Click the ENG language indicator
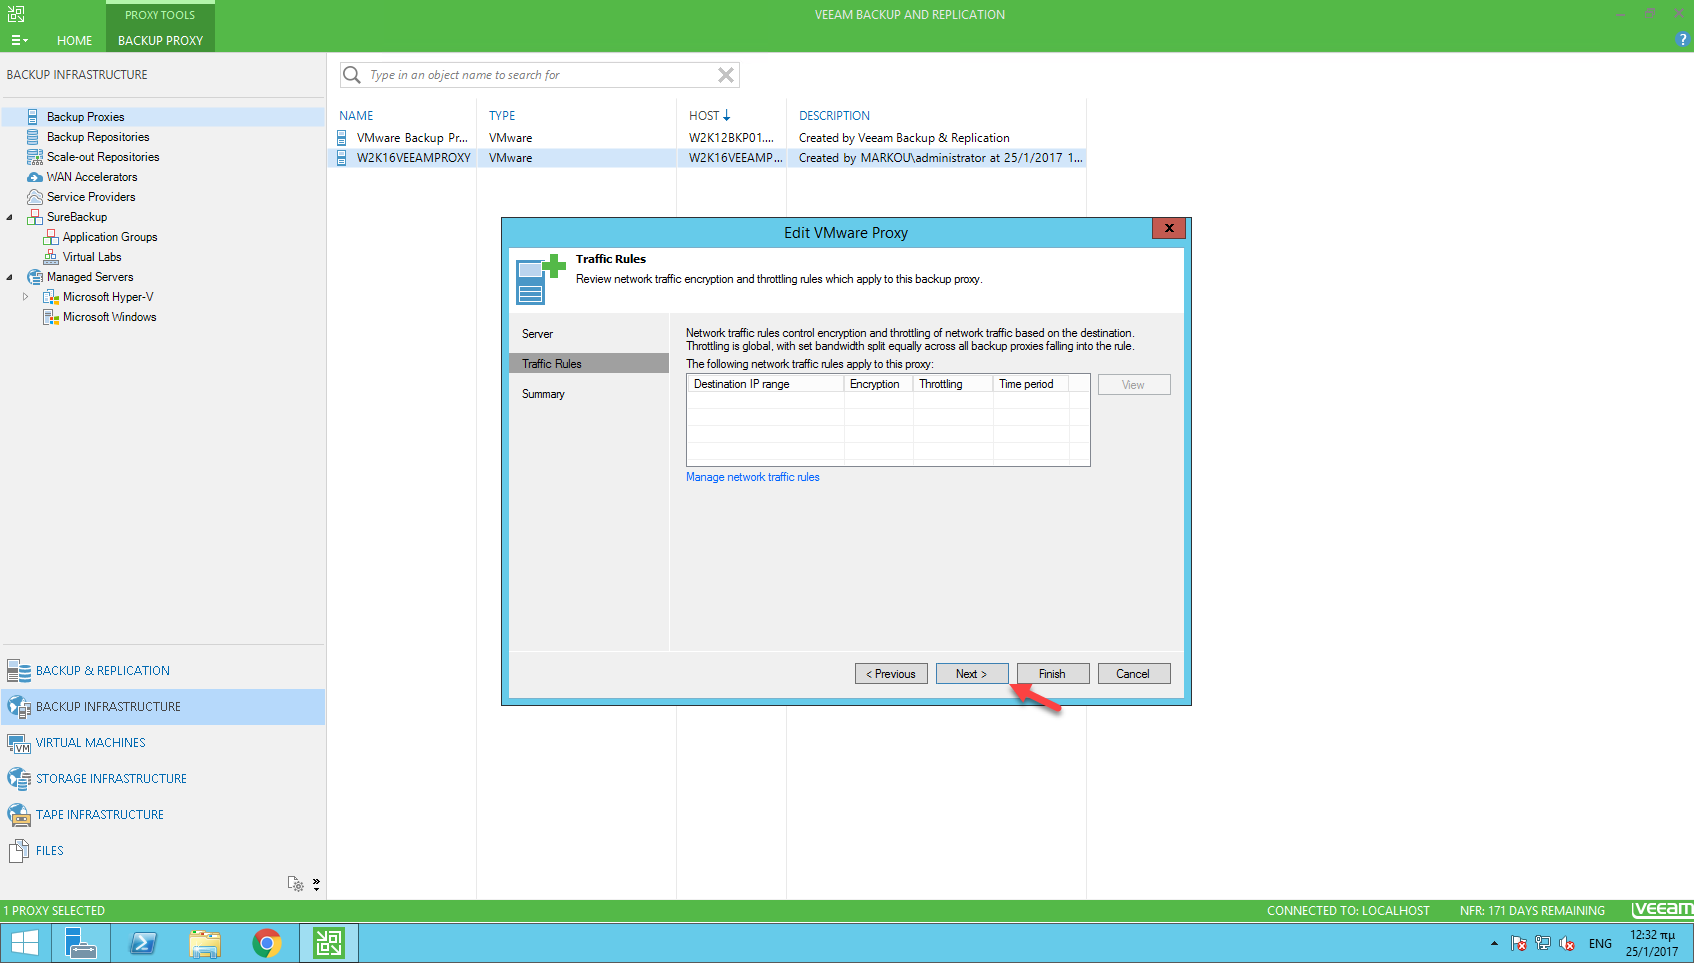This screenshot has width=1694, height=963. (x=1600, y=943)
